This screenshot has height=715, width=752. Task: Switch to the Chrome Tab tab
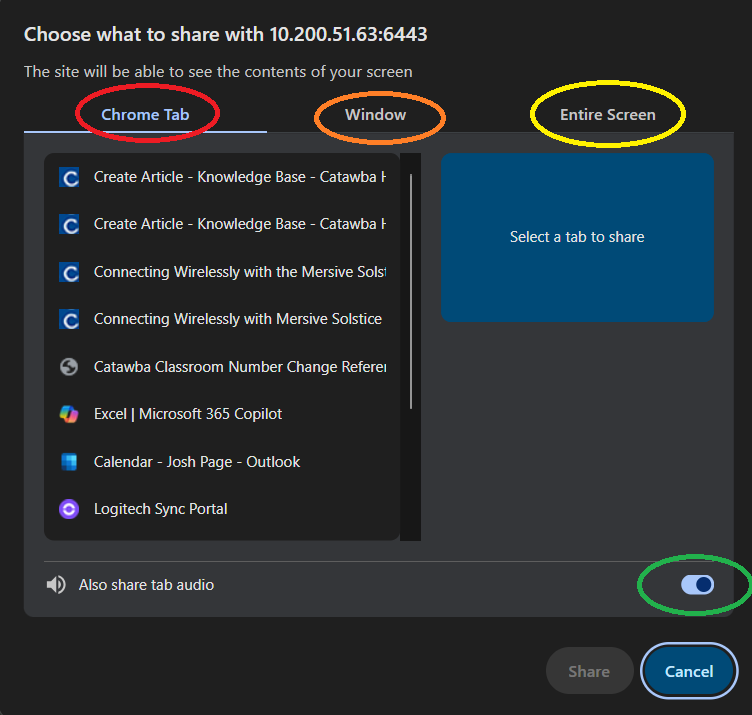(145, 114)
